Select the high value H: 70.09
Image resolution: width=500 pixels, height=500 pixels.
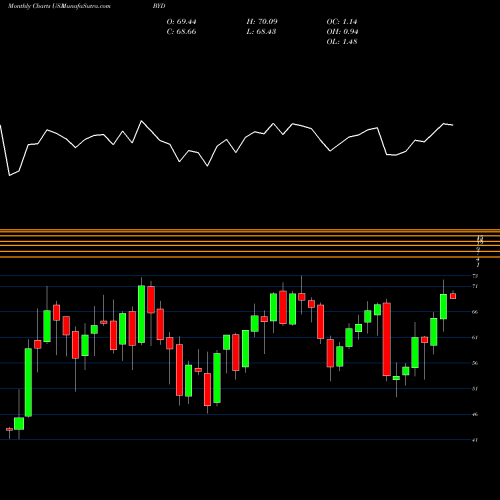pyautogui.click(x=262, y=22)
